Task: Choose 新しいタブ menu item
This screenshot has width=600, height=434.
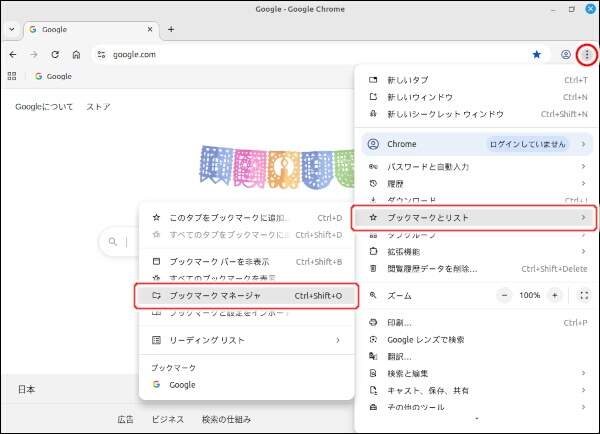Action: tap(478, 80)
